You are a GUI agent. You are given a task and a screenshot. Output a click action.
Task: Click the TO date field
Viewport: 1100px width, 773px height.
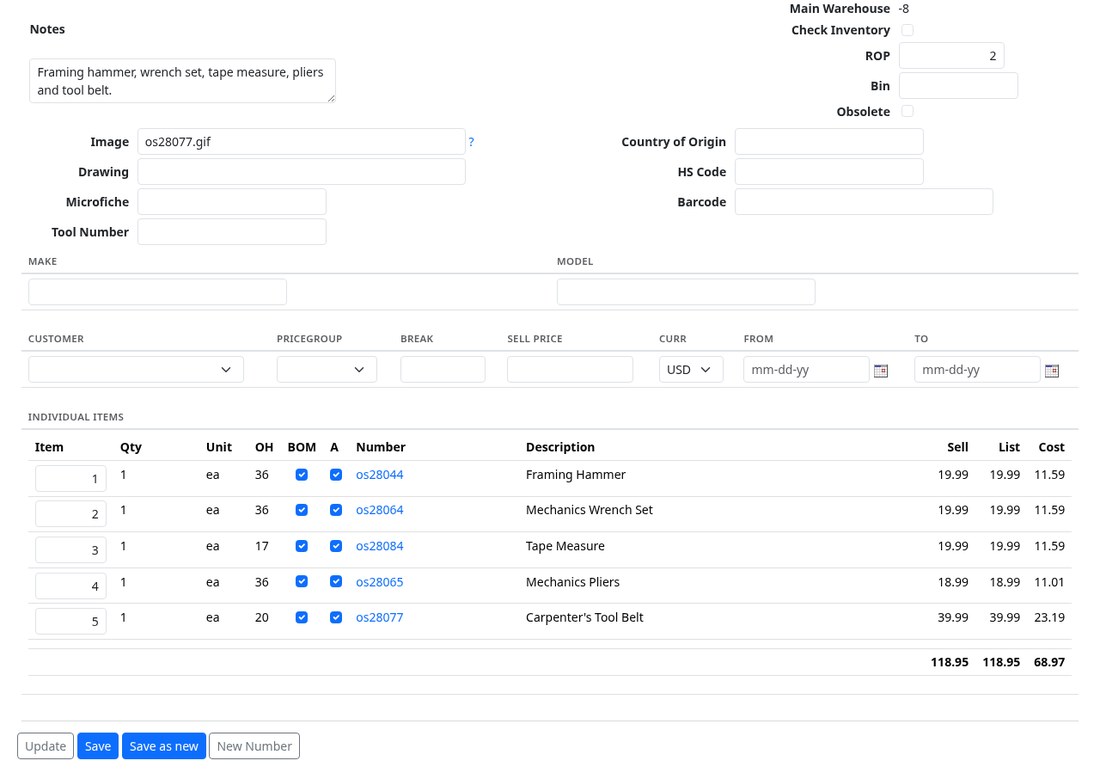point(977,370)
